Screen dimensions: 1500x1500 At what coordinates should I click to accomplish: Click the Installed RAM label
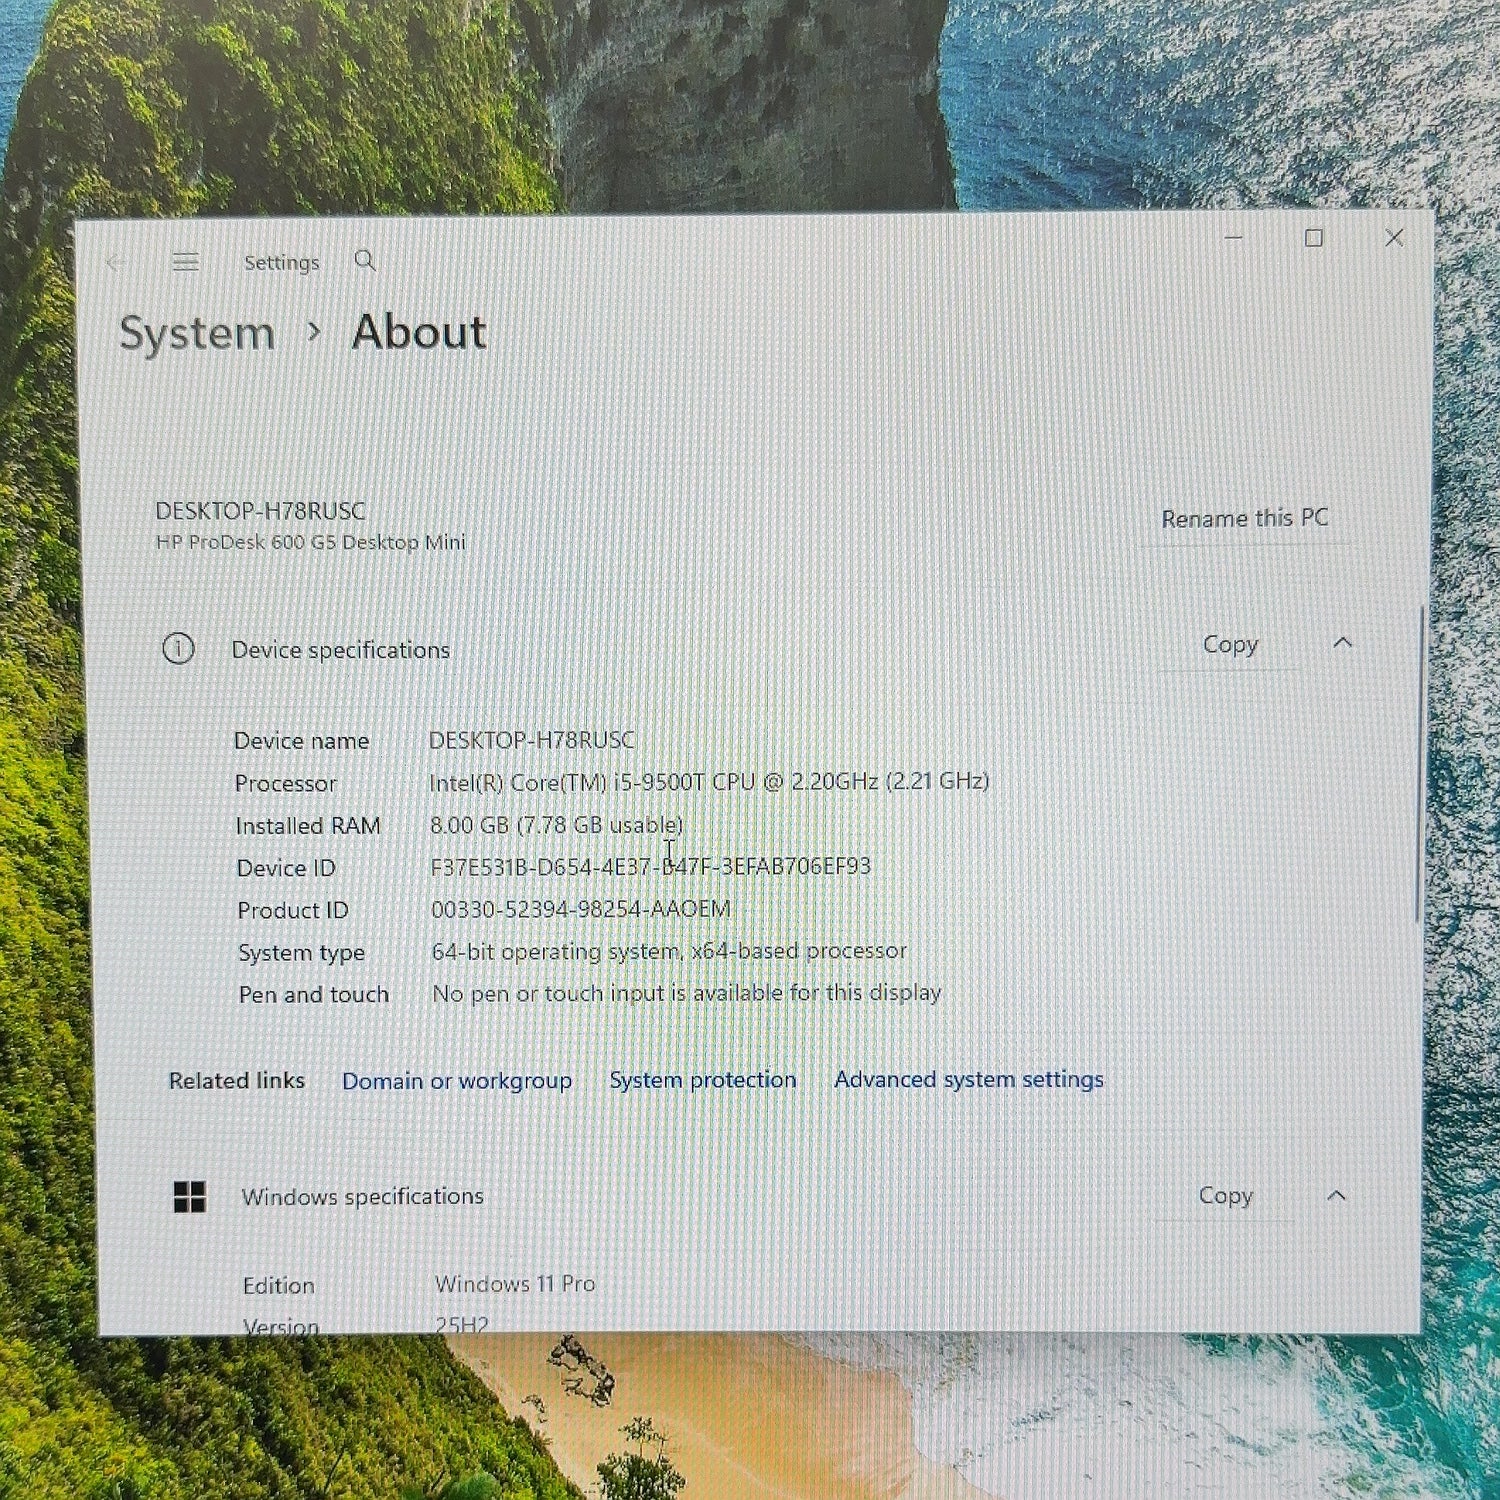[x=308, y=826]
